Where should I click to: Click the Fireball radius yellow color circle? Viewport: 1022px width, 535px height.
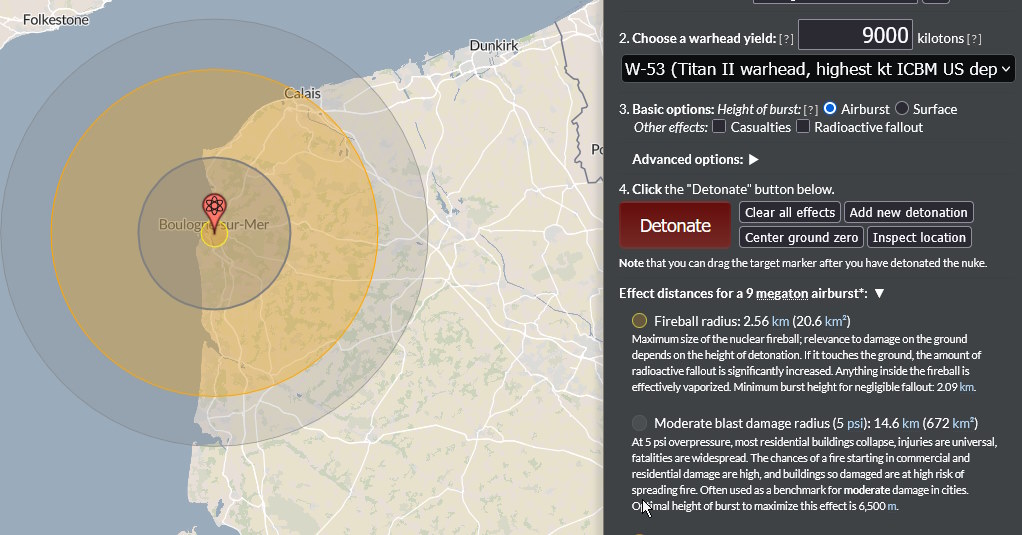[x=639, y=321]
